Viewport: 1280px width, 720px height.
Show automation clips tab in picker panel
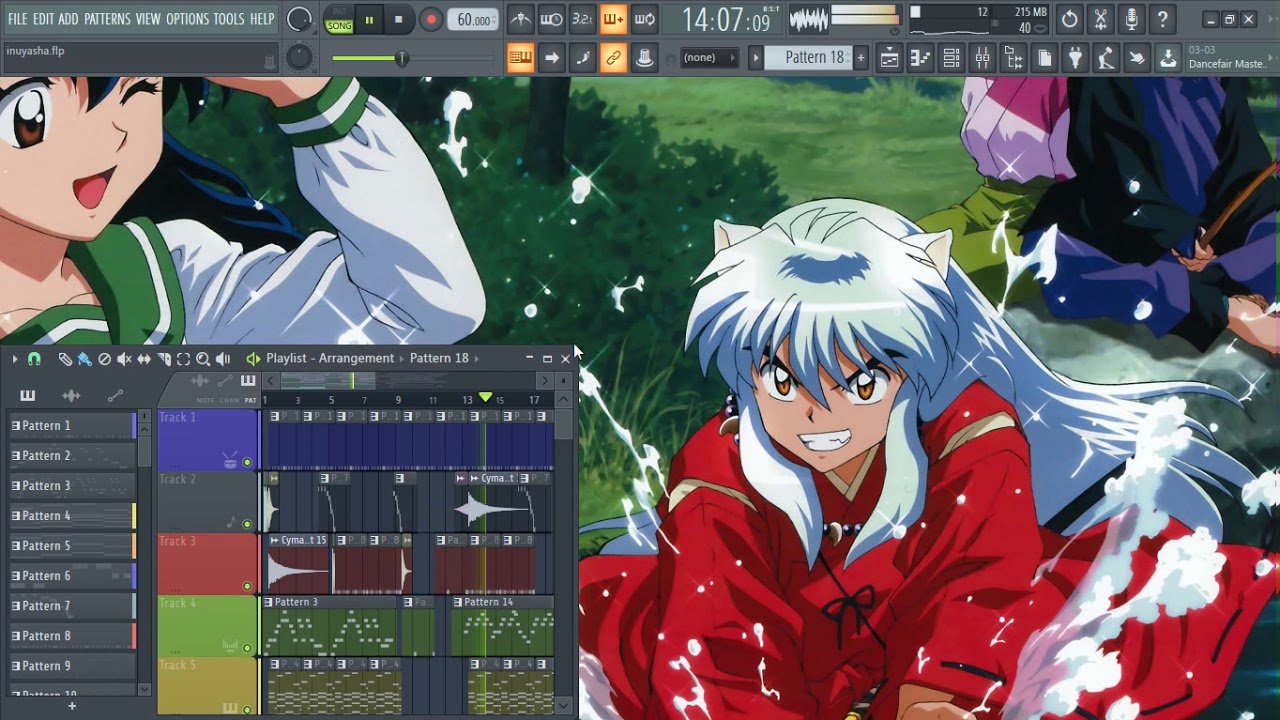click(x=115, y=395)
